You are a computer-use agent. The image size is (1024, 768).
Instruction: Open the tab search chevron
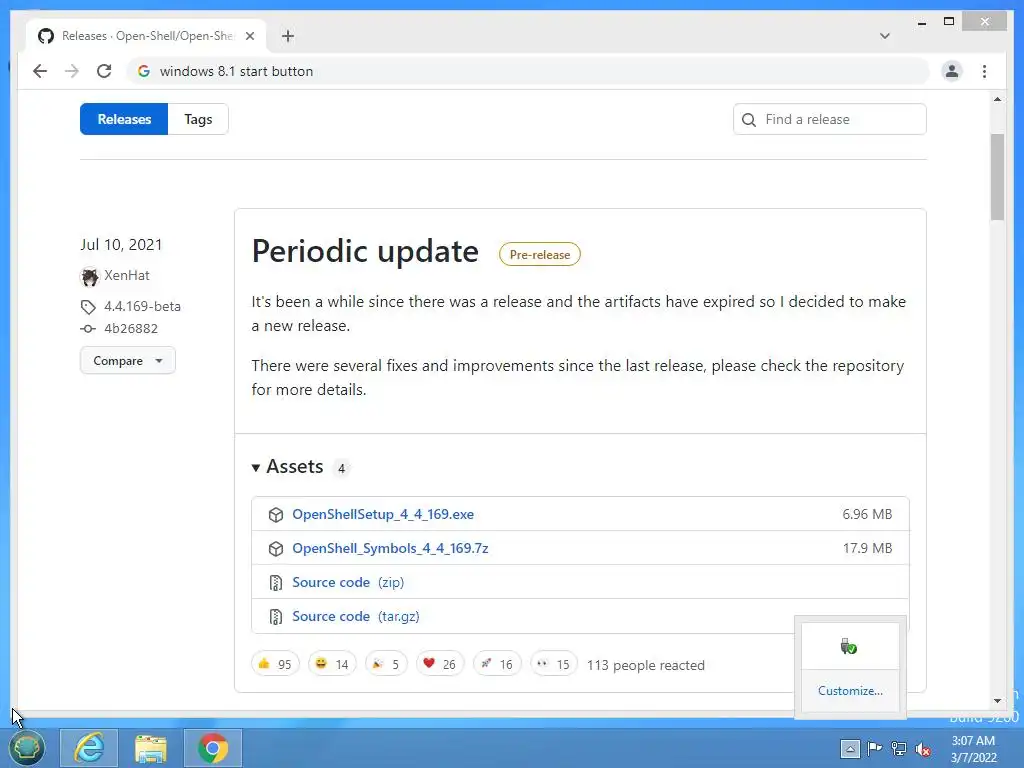(884, 36)
